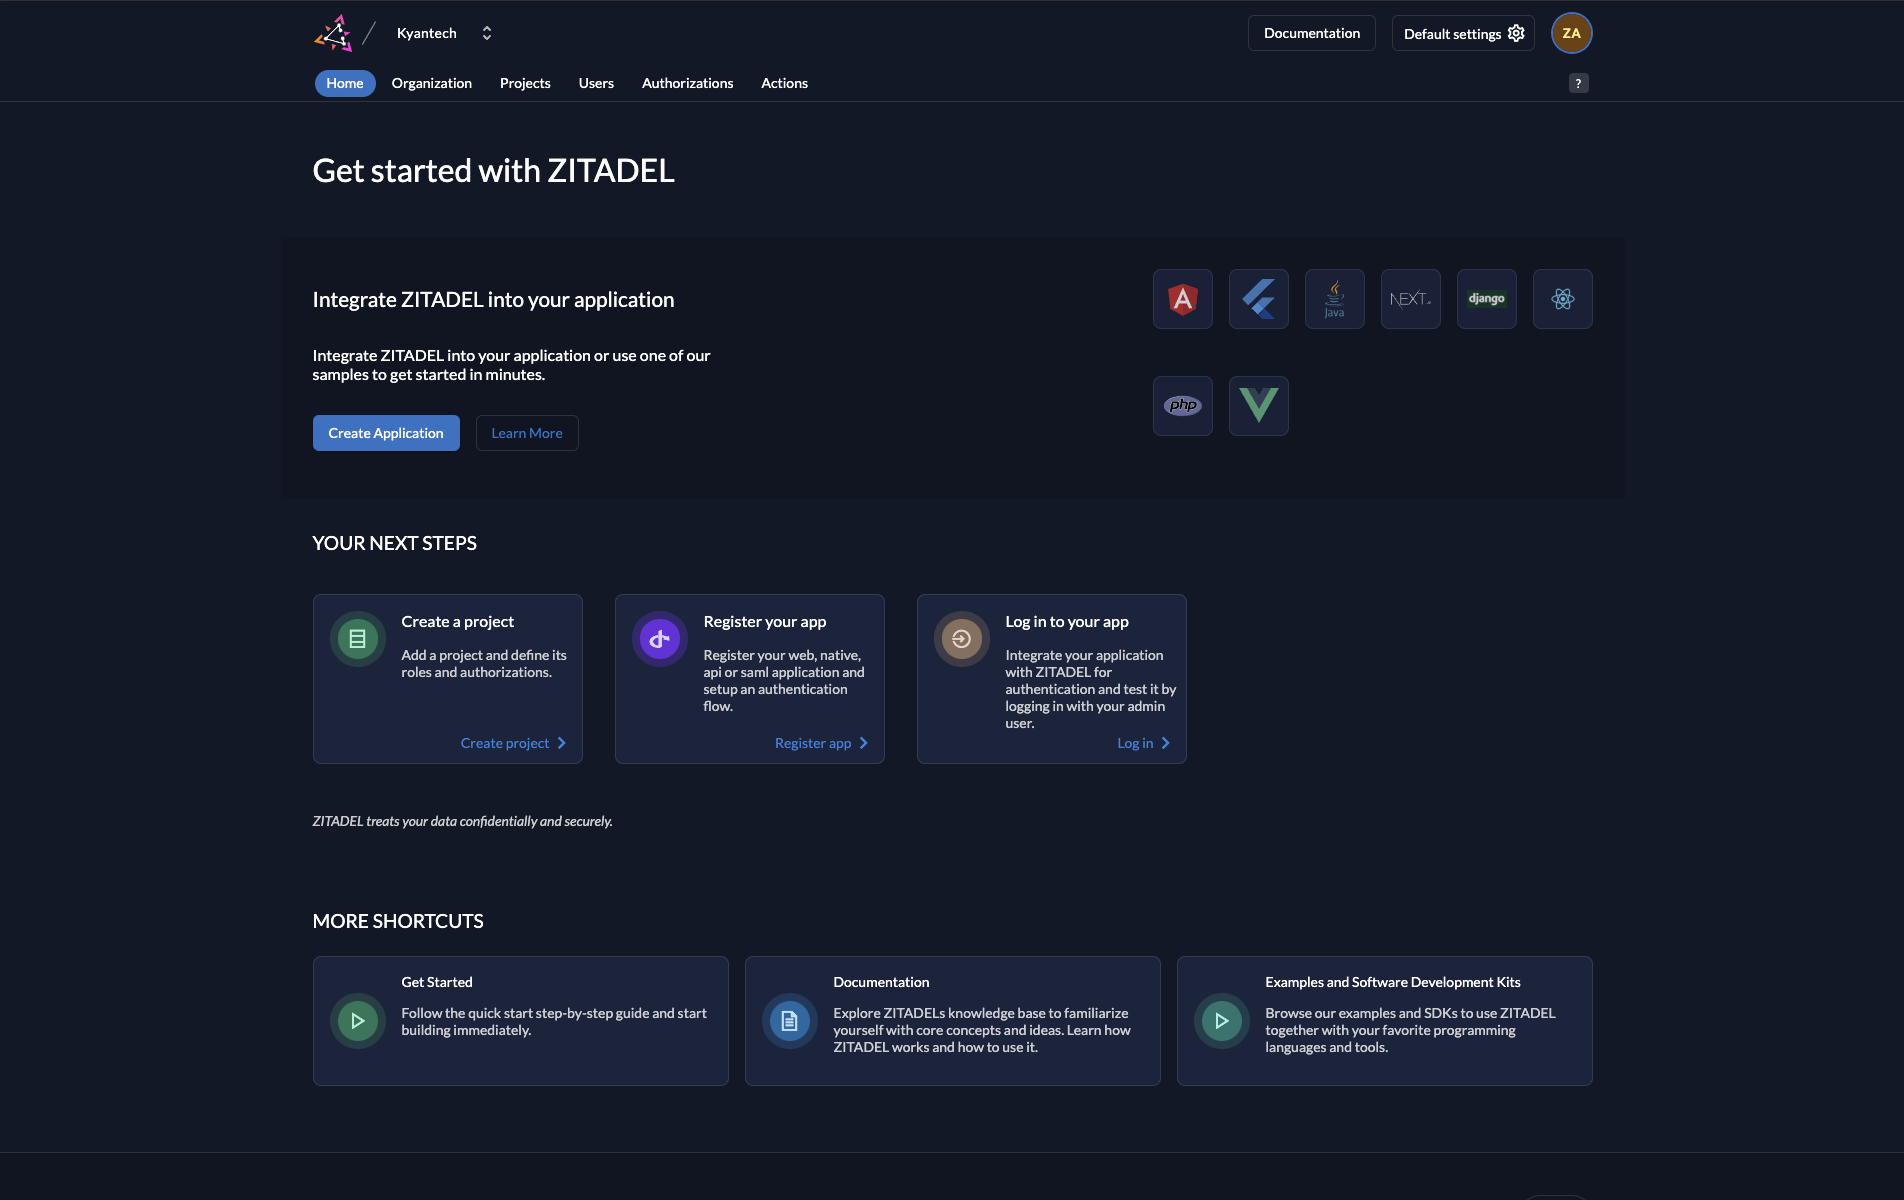This screenshot has width=1904, height=1200.
Task: Open the Create a project card title
Action: pos(458,621)
